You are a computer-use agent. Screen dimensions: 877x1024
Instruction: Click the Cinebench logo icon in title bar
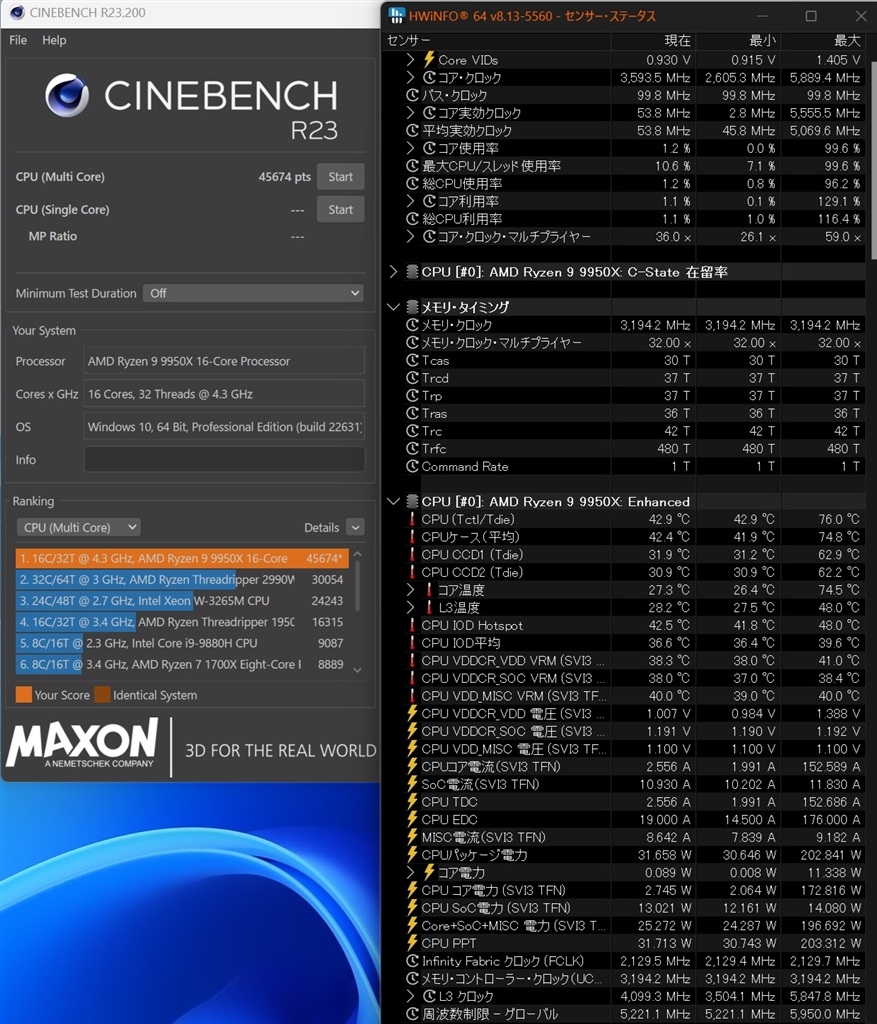click(x=17, y=12)
